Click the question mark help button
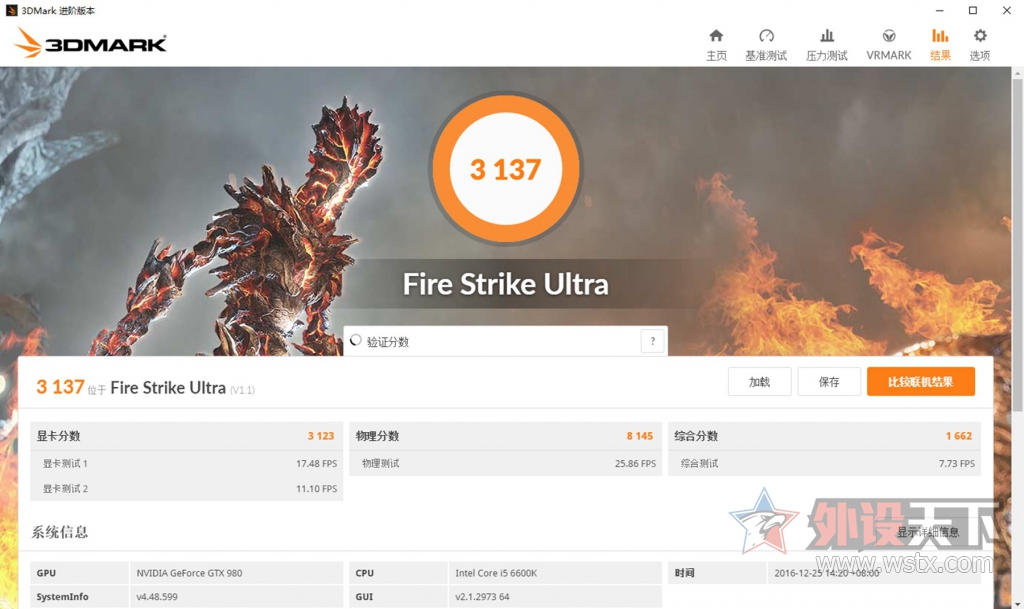 click(x=652, y=341)
